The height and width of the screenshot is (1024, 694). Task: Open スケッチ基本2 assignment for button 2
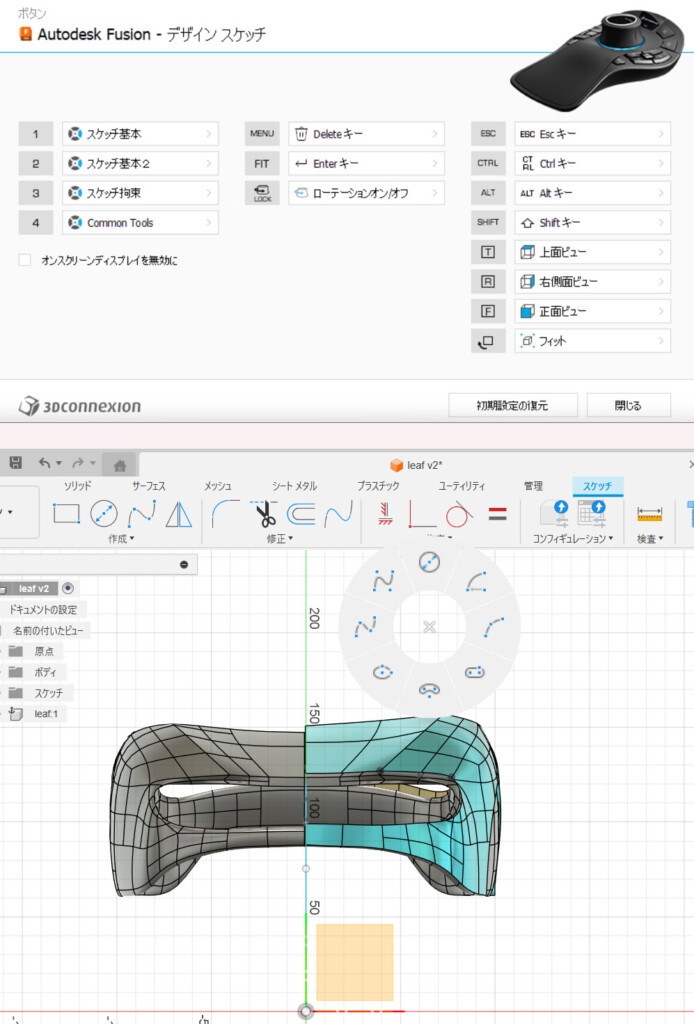click(x=140, y=163)
